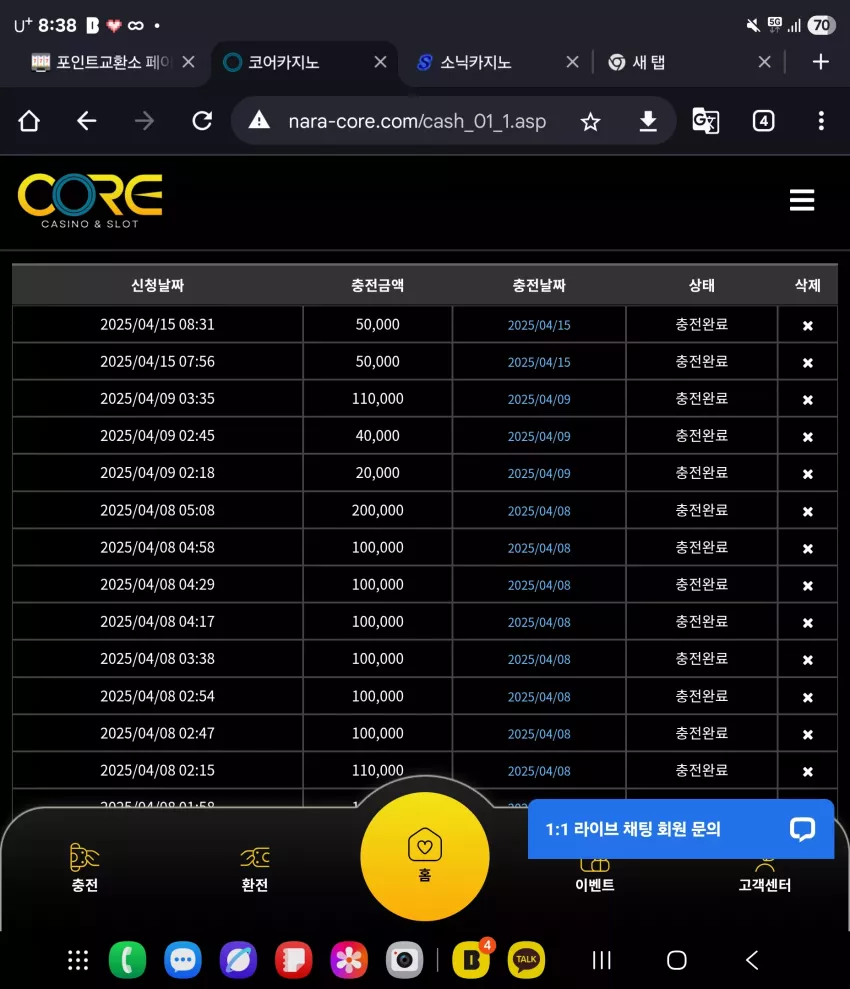The width and height of the screenshot is (850, 989).
Task: Open the 1:1 라이브 채팅 회원 문의 chat
Action: pos(681,829)
